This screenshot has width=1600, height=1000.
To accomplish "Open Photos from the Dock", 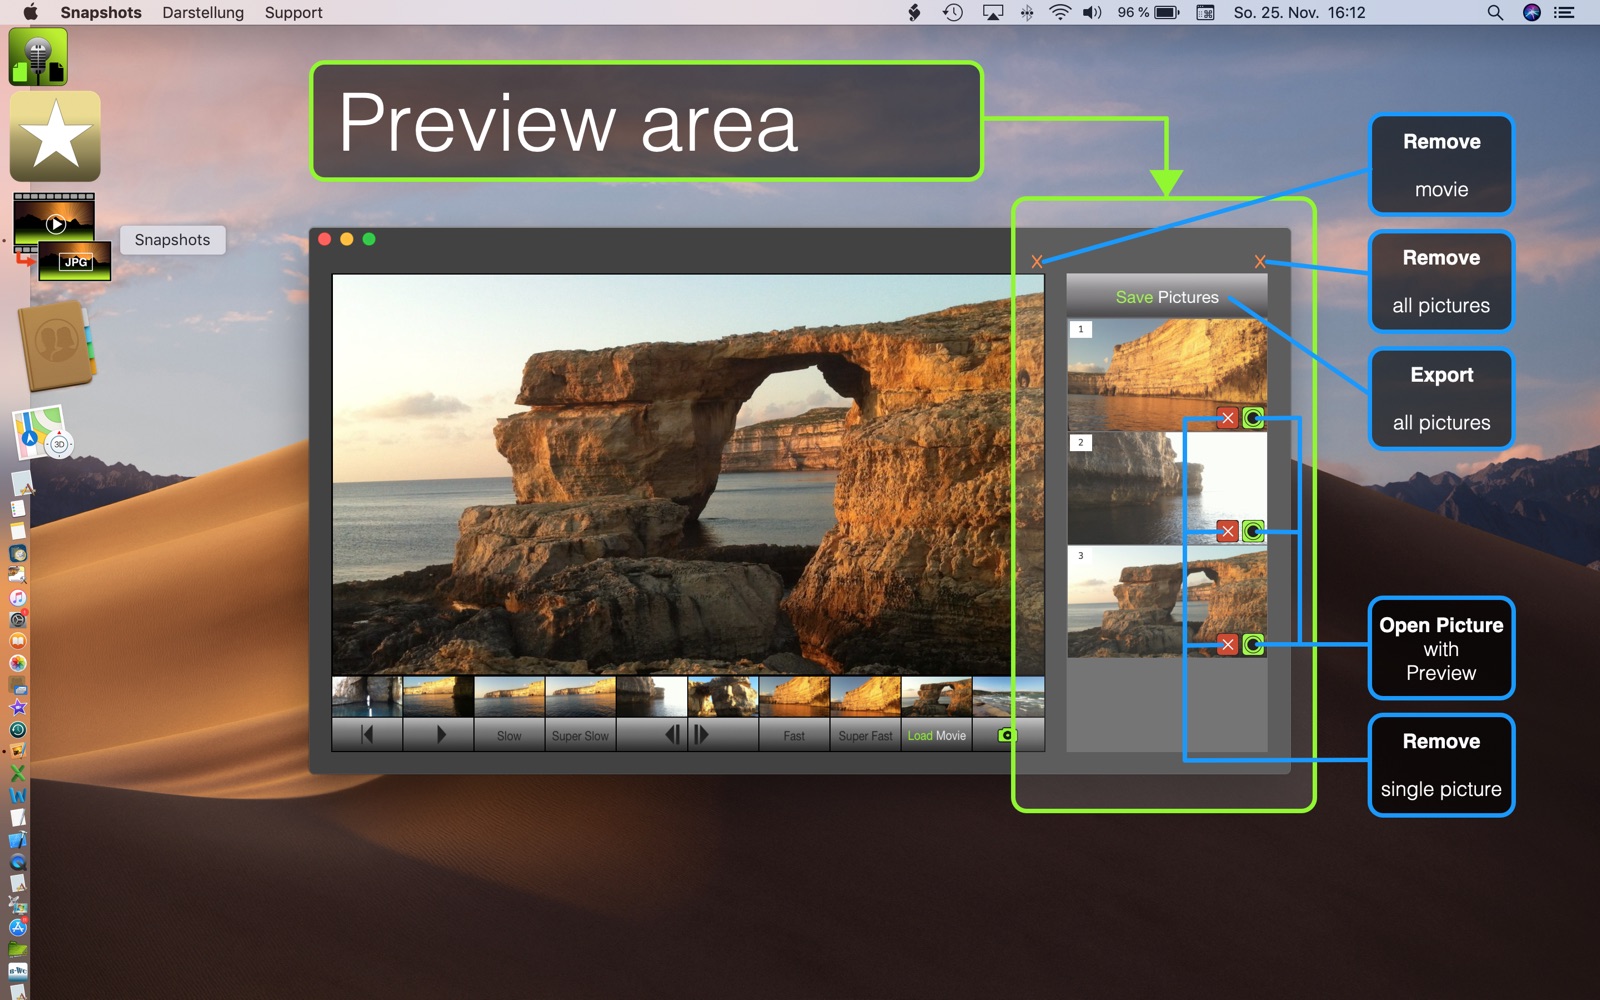I will pyautogui.click(x=18, y=663).
